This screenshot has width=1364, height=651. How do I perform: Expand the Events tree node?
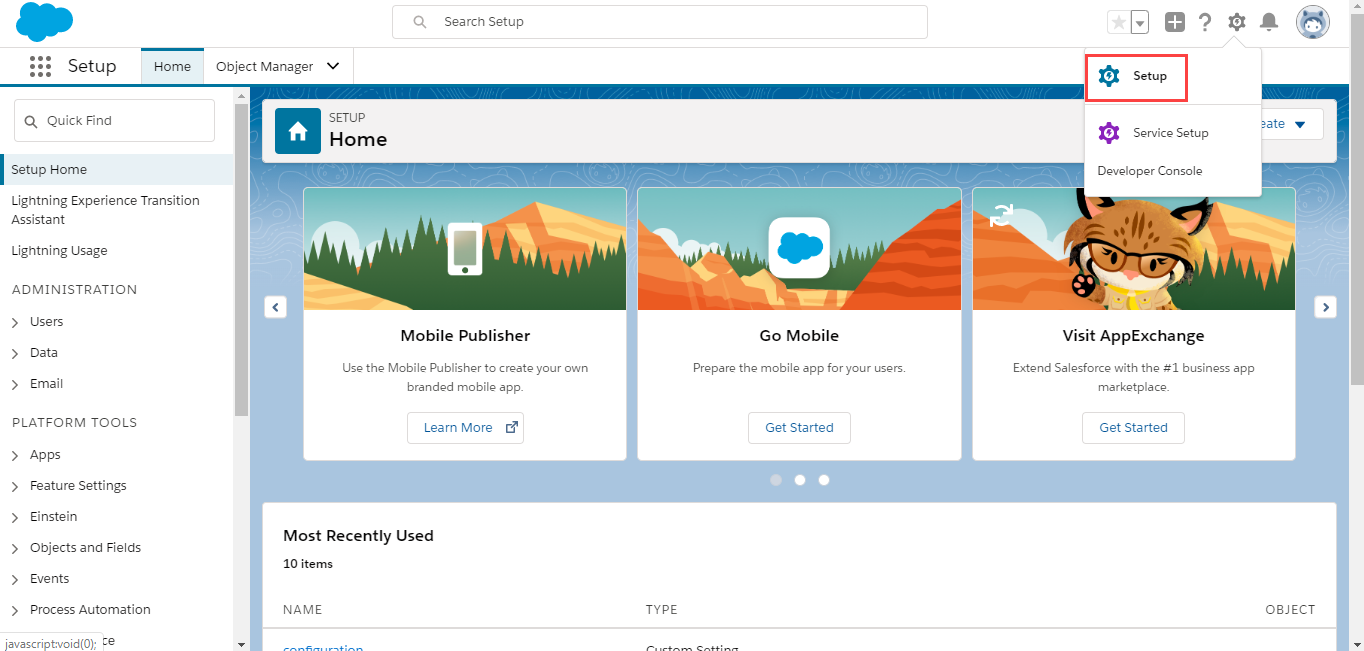tap(15, 579)
